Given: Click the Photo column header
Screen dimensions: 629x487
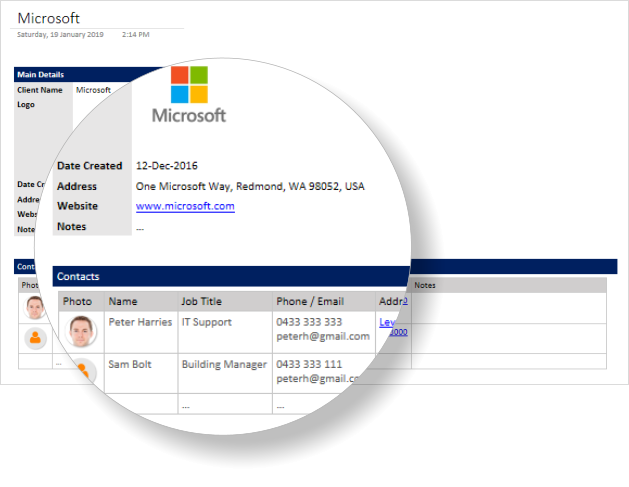Looking at the screenshot, I should (77, 301).
